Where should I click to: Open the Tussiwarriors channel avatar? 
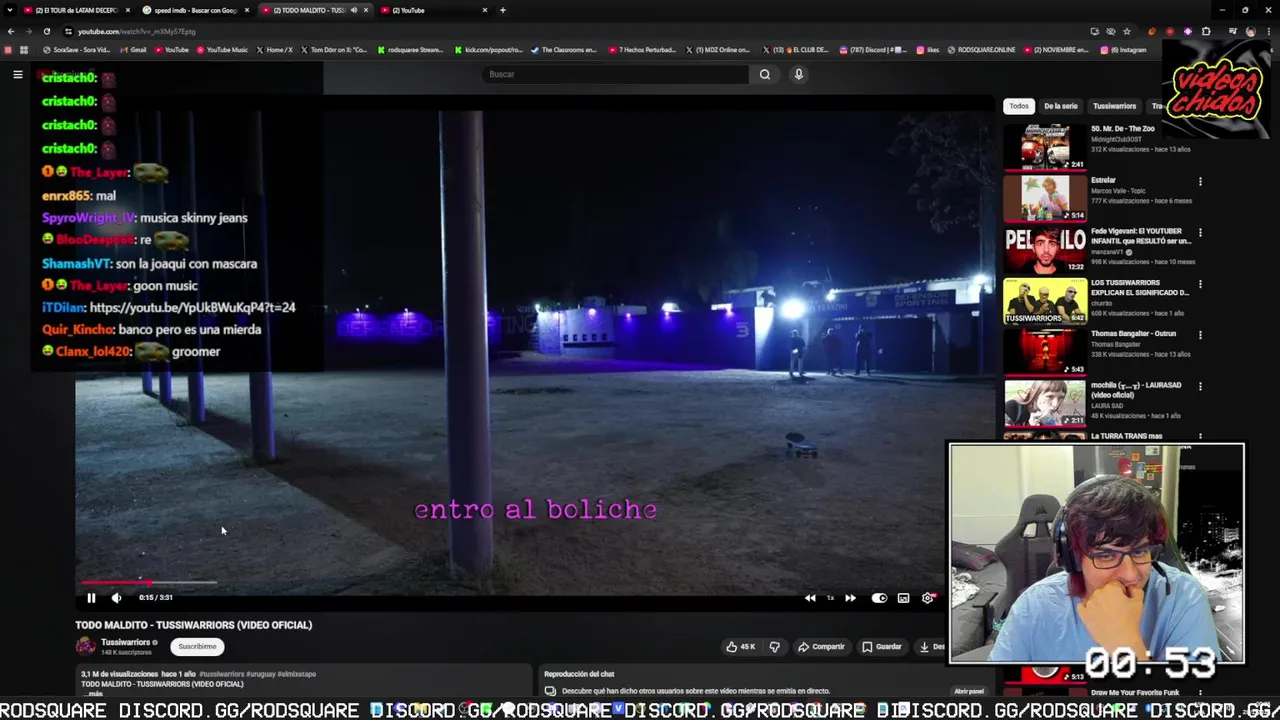point(86,646)
